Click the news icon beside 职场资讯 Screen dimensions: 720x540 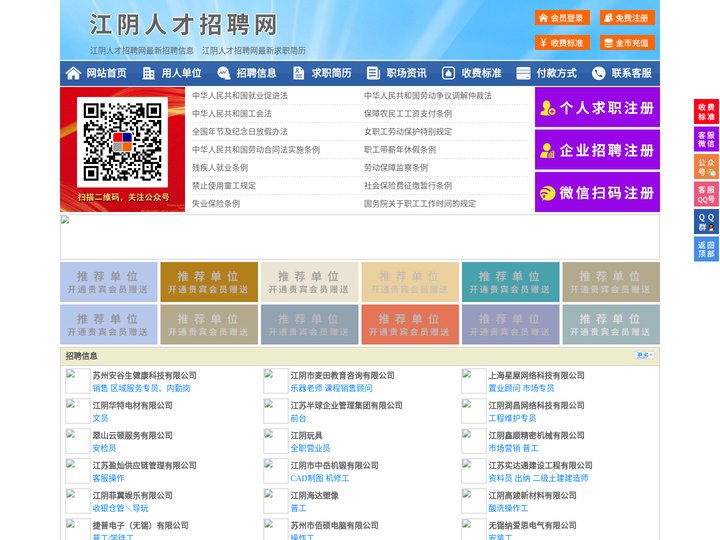point(373,73)
